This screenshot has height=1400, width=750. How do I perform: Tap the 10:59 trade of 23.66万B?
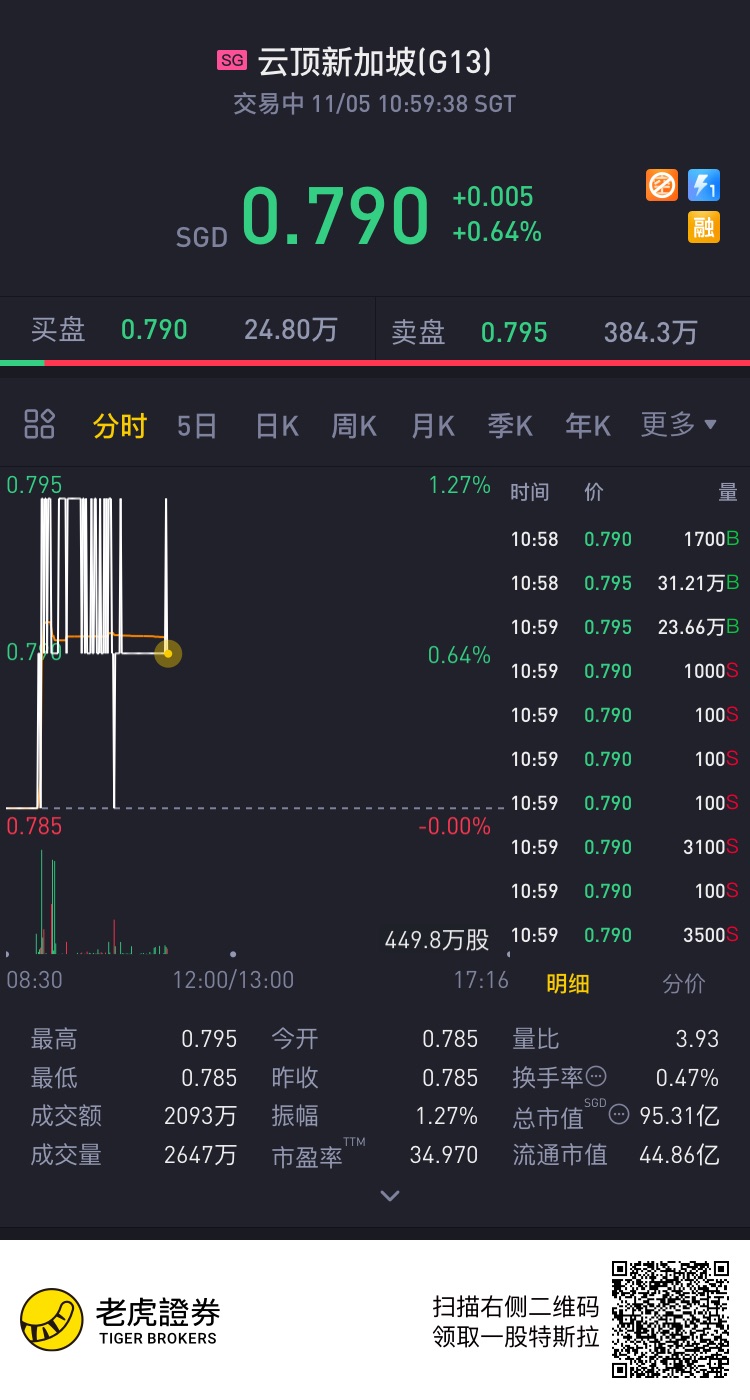coord(625,627)
